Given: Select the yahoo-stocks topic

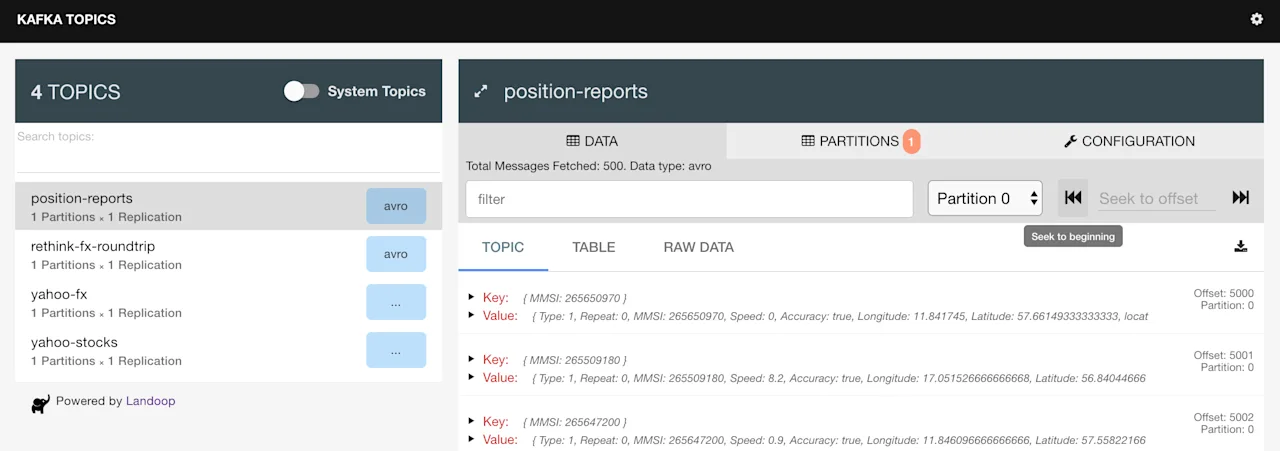Looking at the screenshot, I should pos(228,350).
